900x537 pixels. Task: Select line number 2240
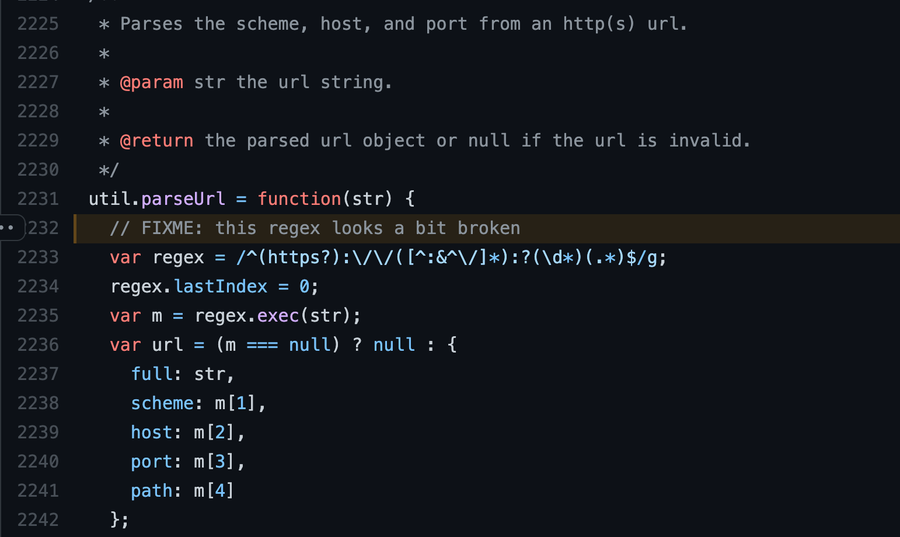click(x=38, y=462)
